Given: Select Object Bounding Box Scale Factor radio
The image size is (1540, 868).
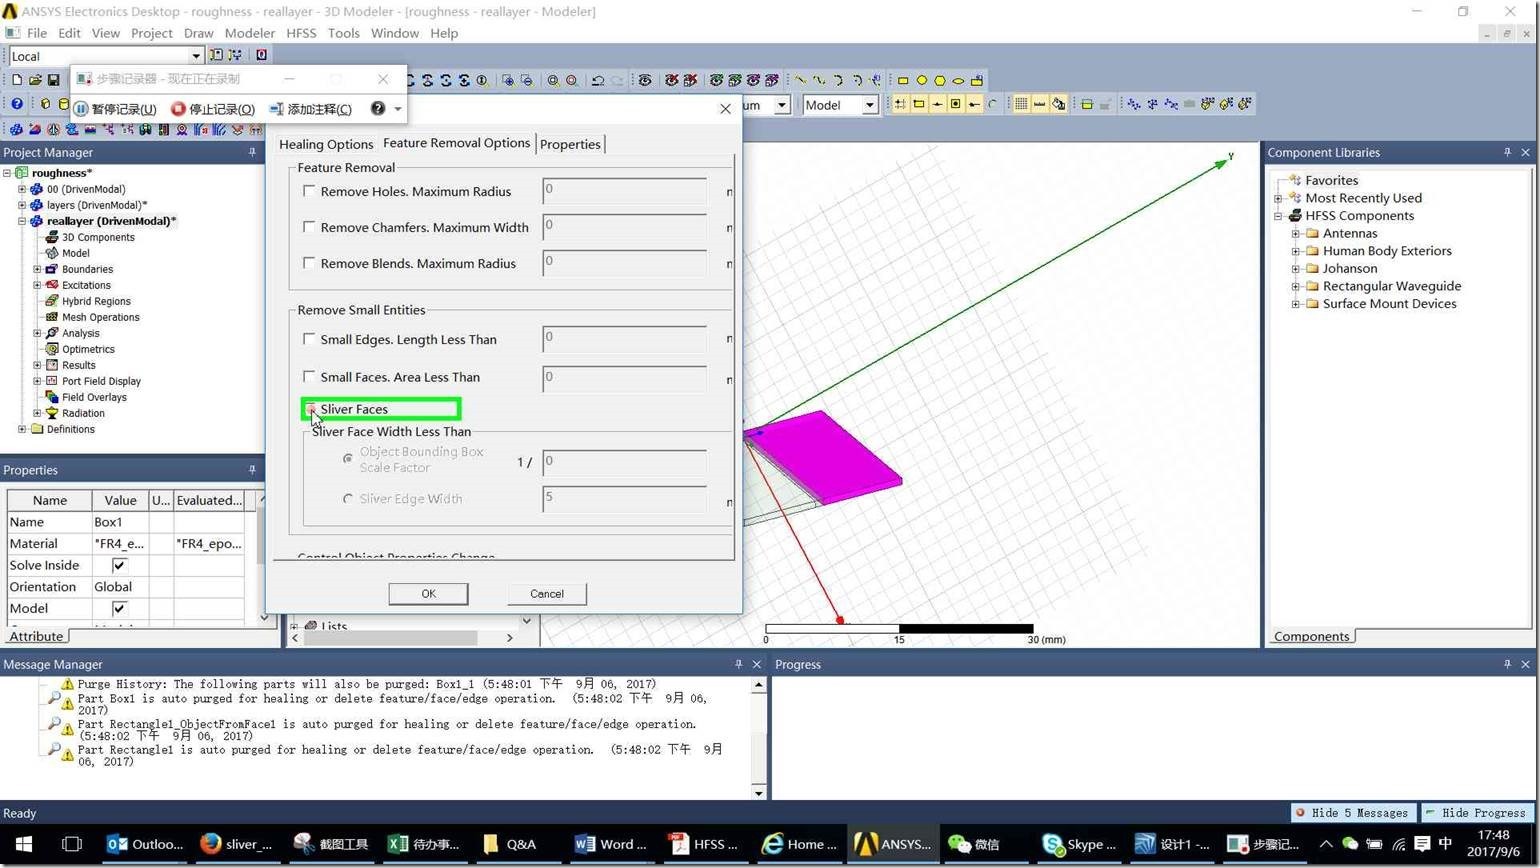Looking at the screenshot, I should 348,459.
